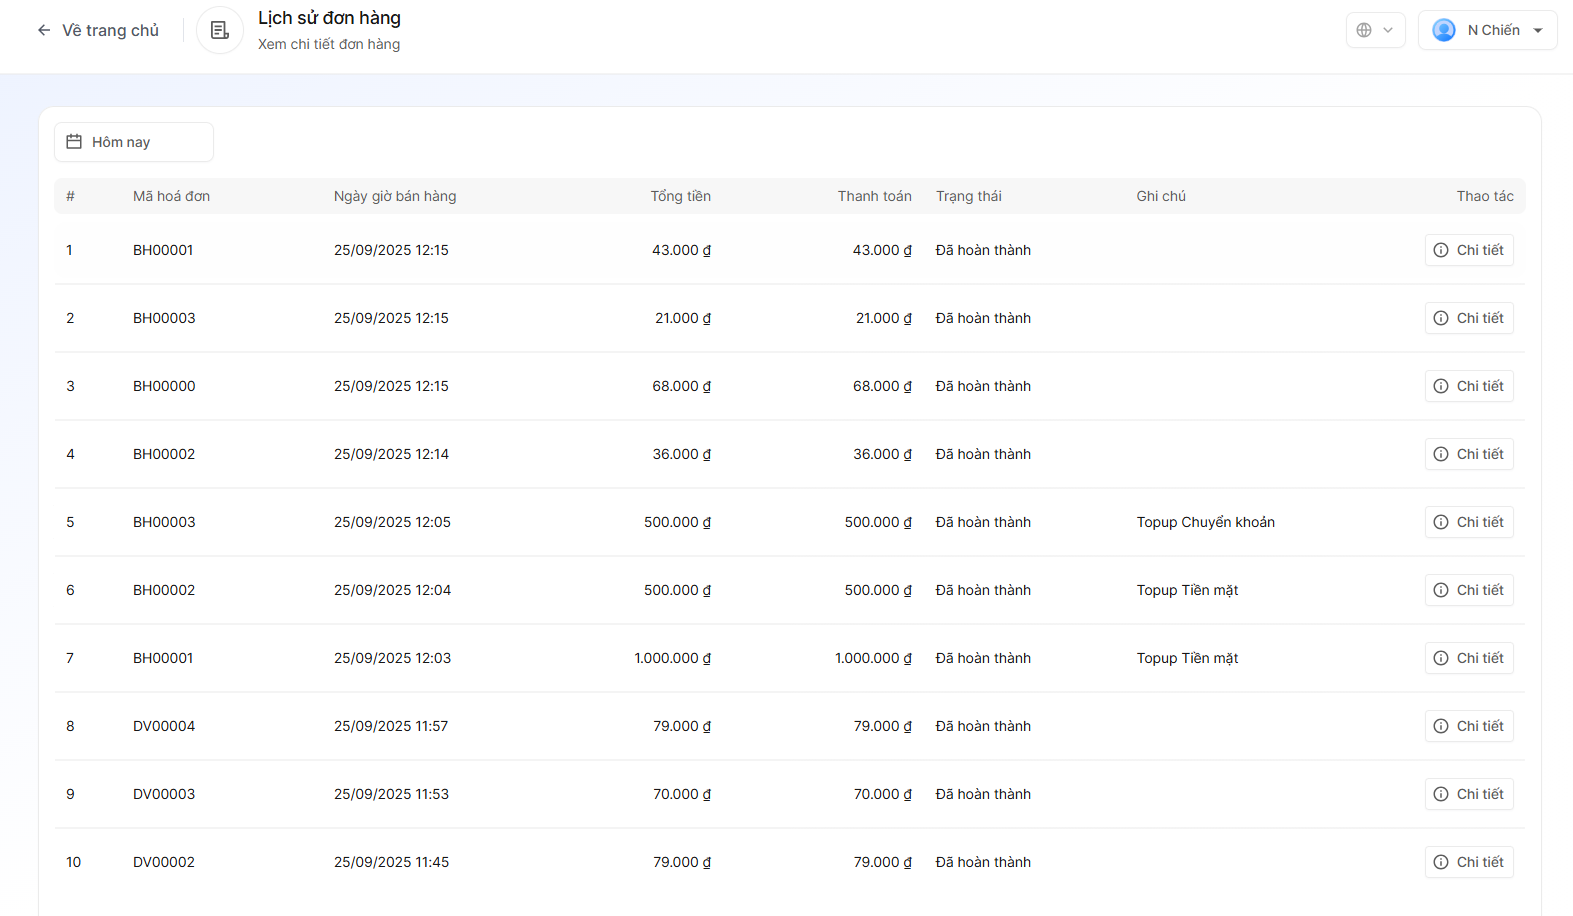Click the Trạng thái column header
This screenshot has height=916, width=1573.
[x=968, y=196]
